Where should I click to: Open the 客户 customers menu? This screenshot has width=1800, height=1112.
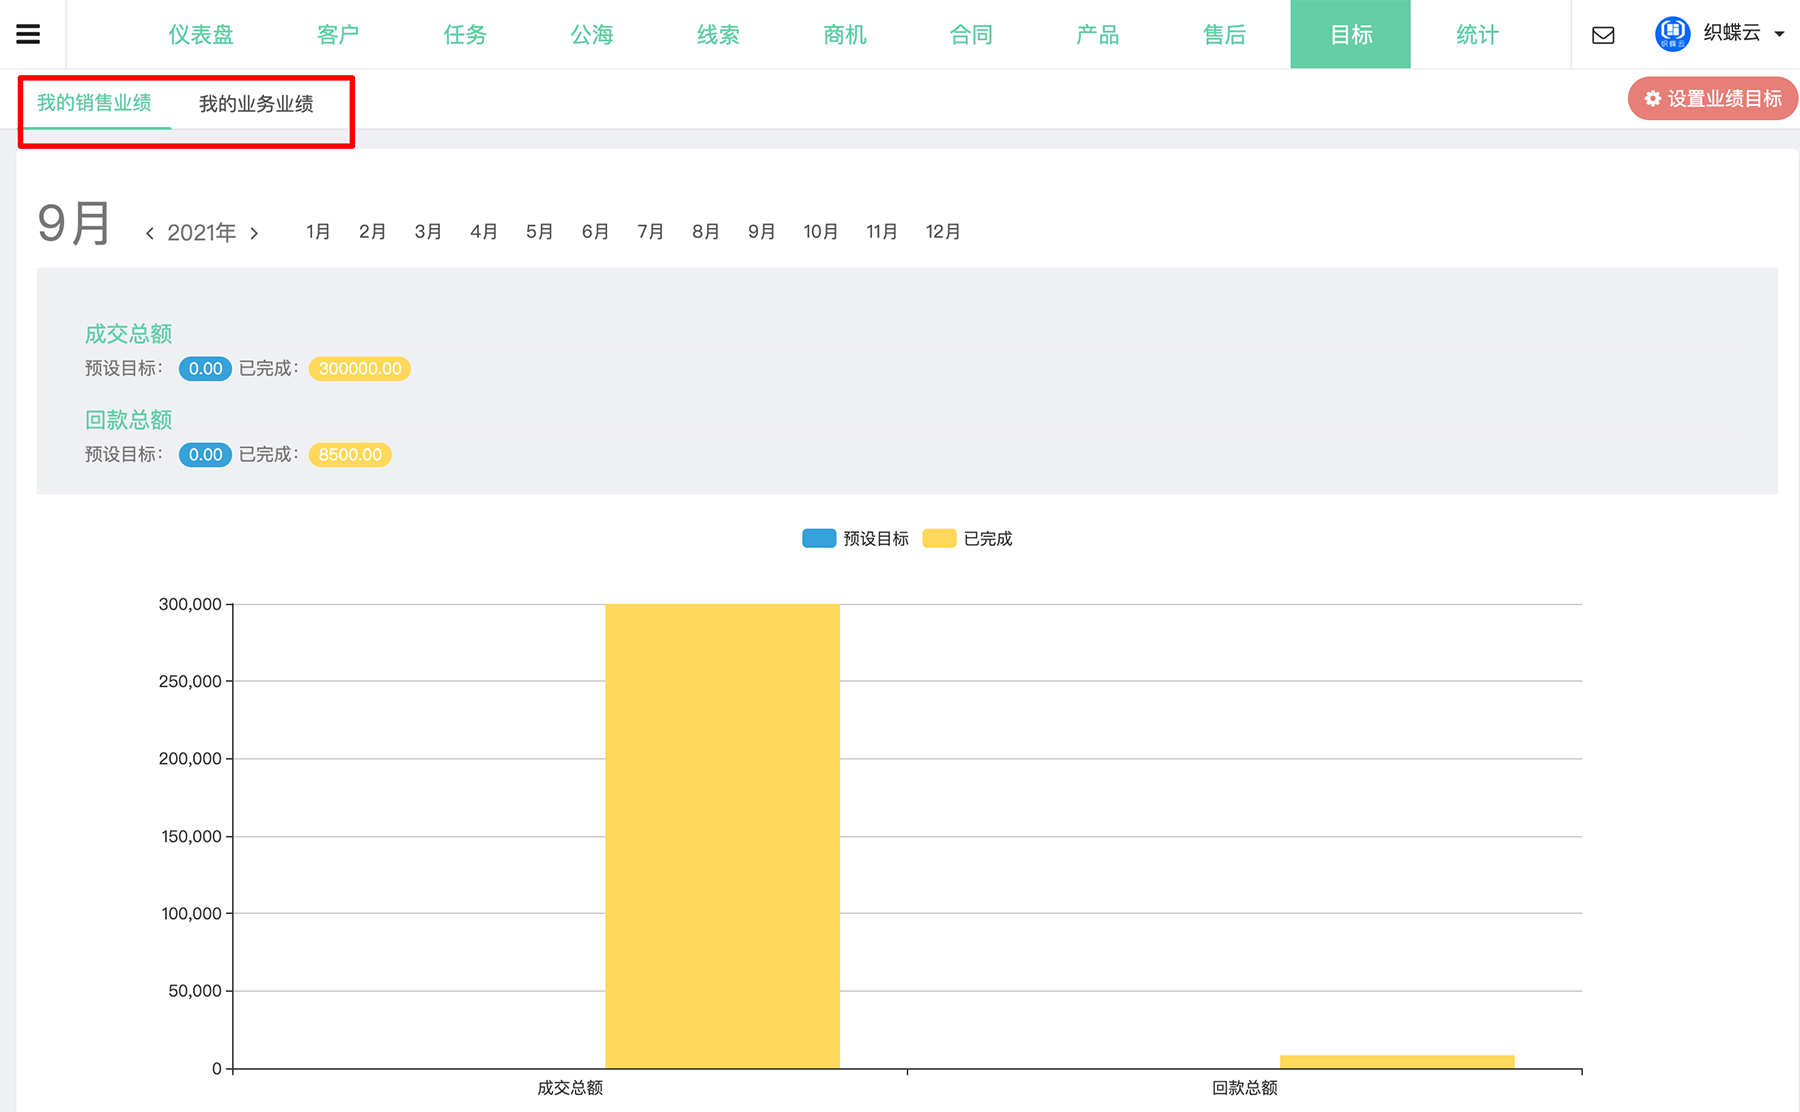pyautogui.click(x=338, y=34)
